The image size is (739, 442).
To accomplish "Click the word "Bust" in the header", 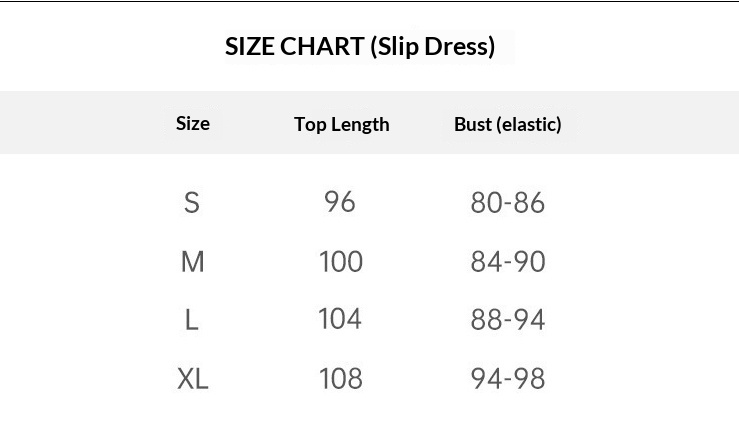I will [473, 124].
